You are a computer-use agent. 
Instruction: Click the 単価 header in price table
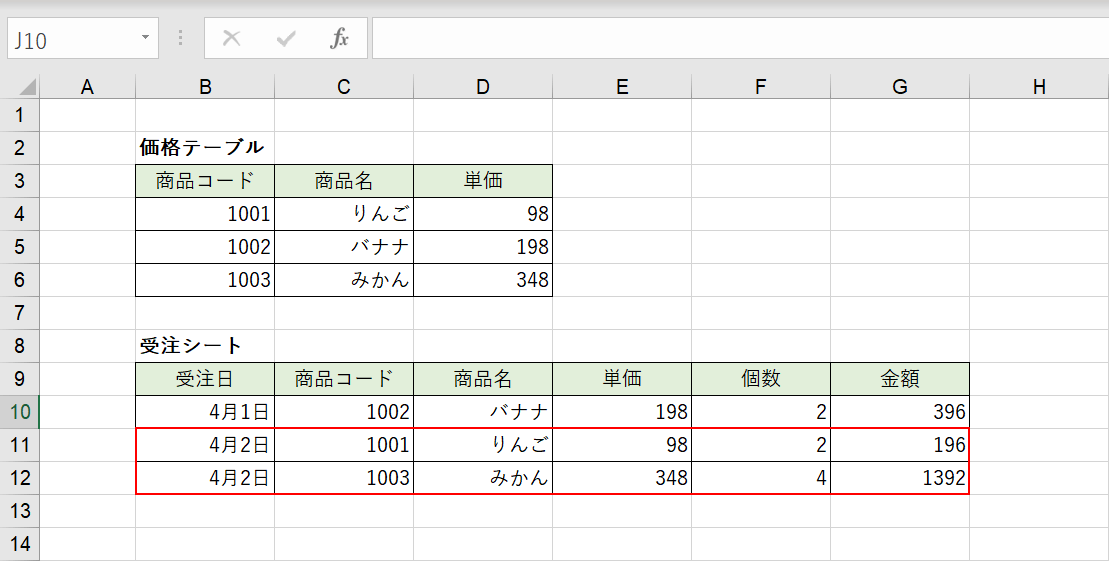tap(482, 180)
